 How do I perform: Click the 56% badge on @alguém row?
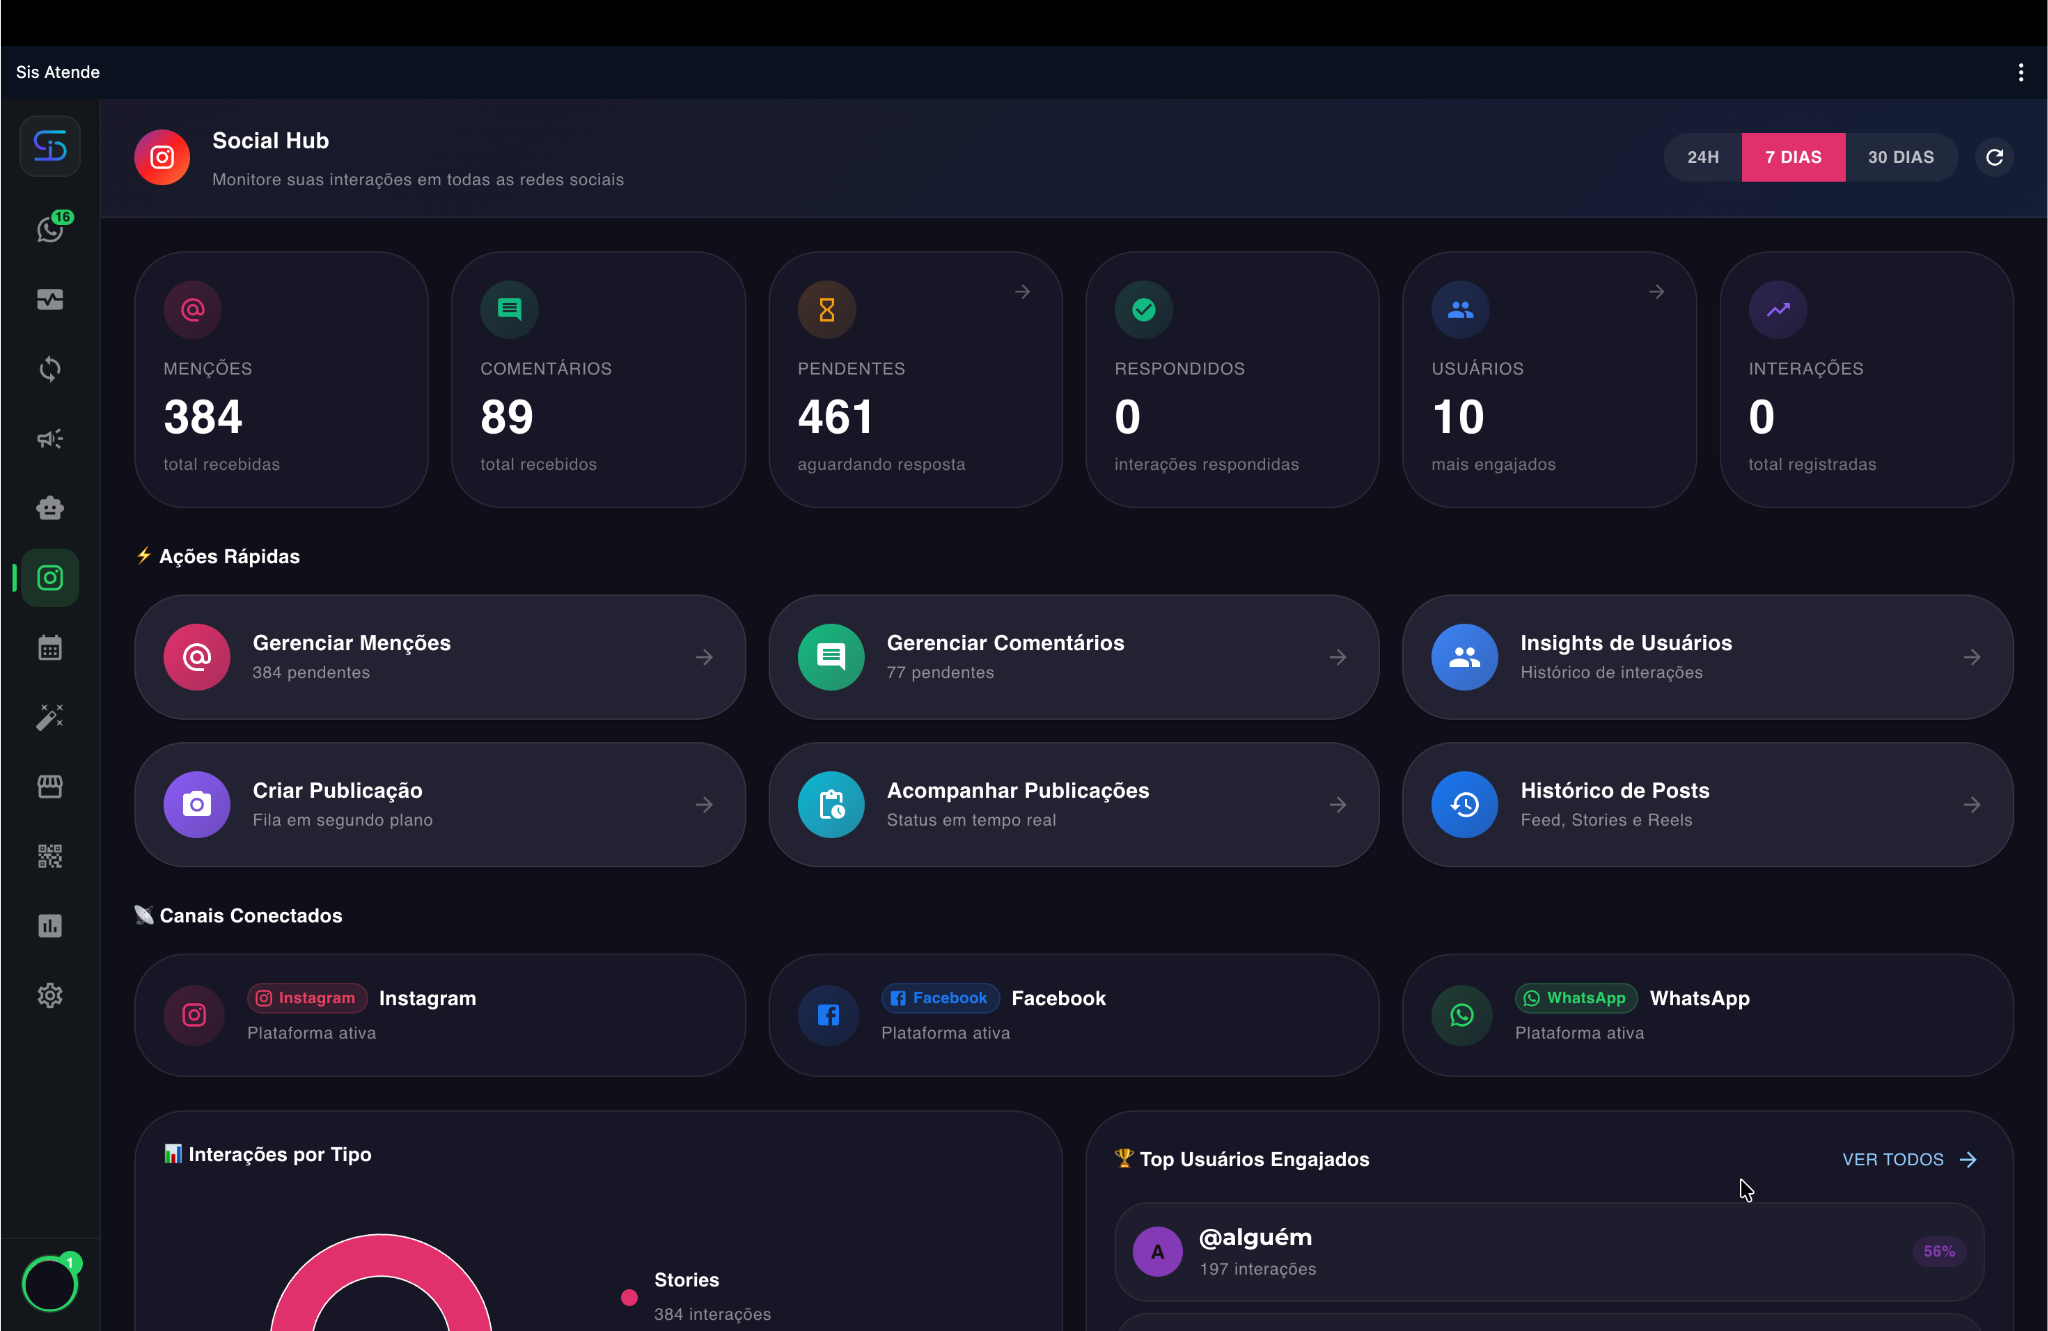(1939, 1252)
